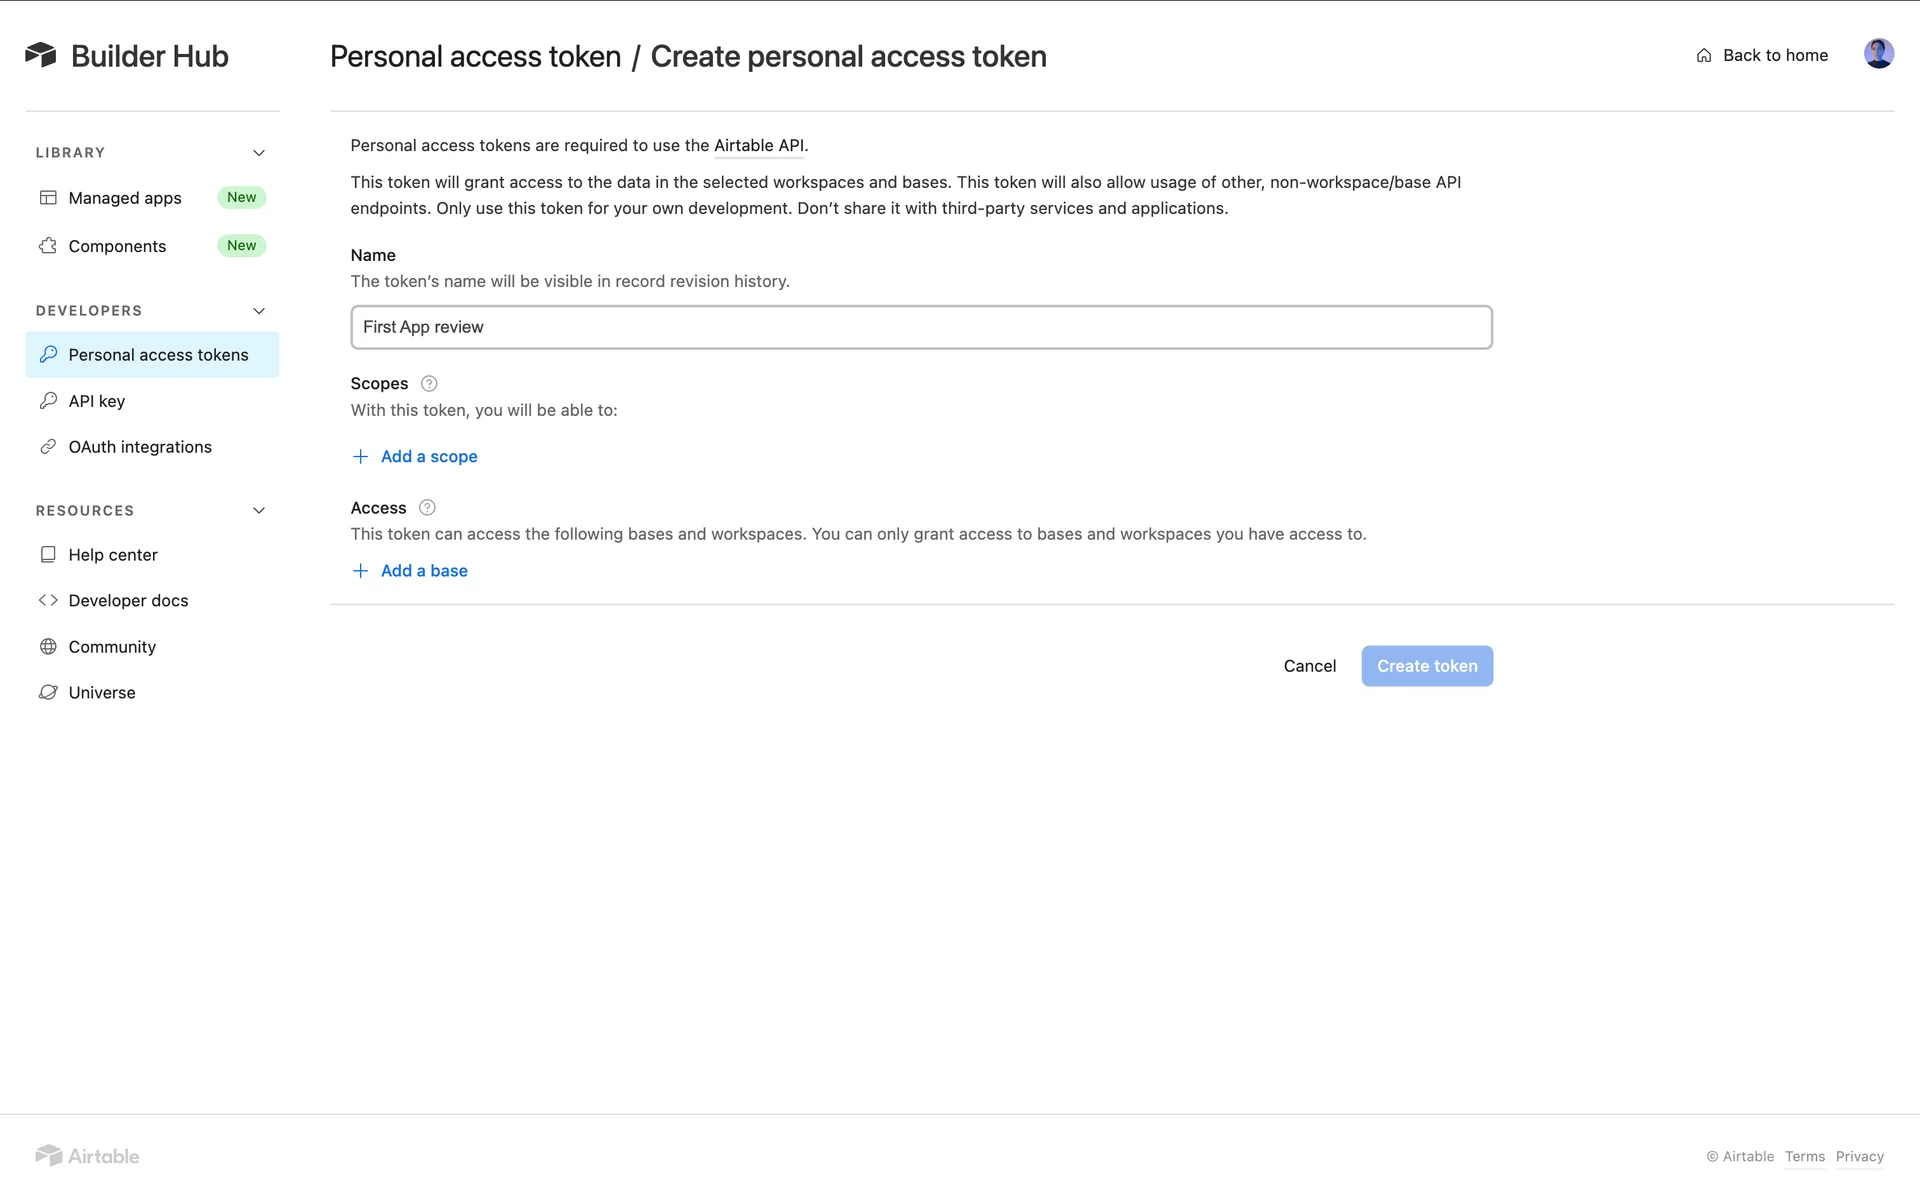Click the plus icon beside Add a base
The height and width of the screenshot is (1200, 1920).
361,571
